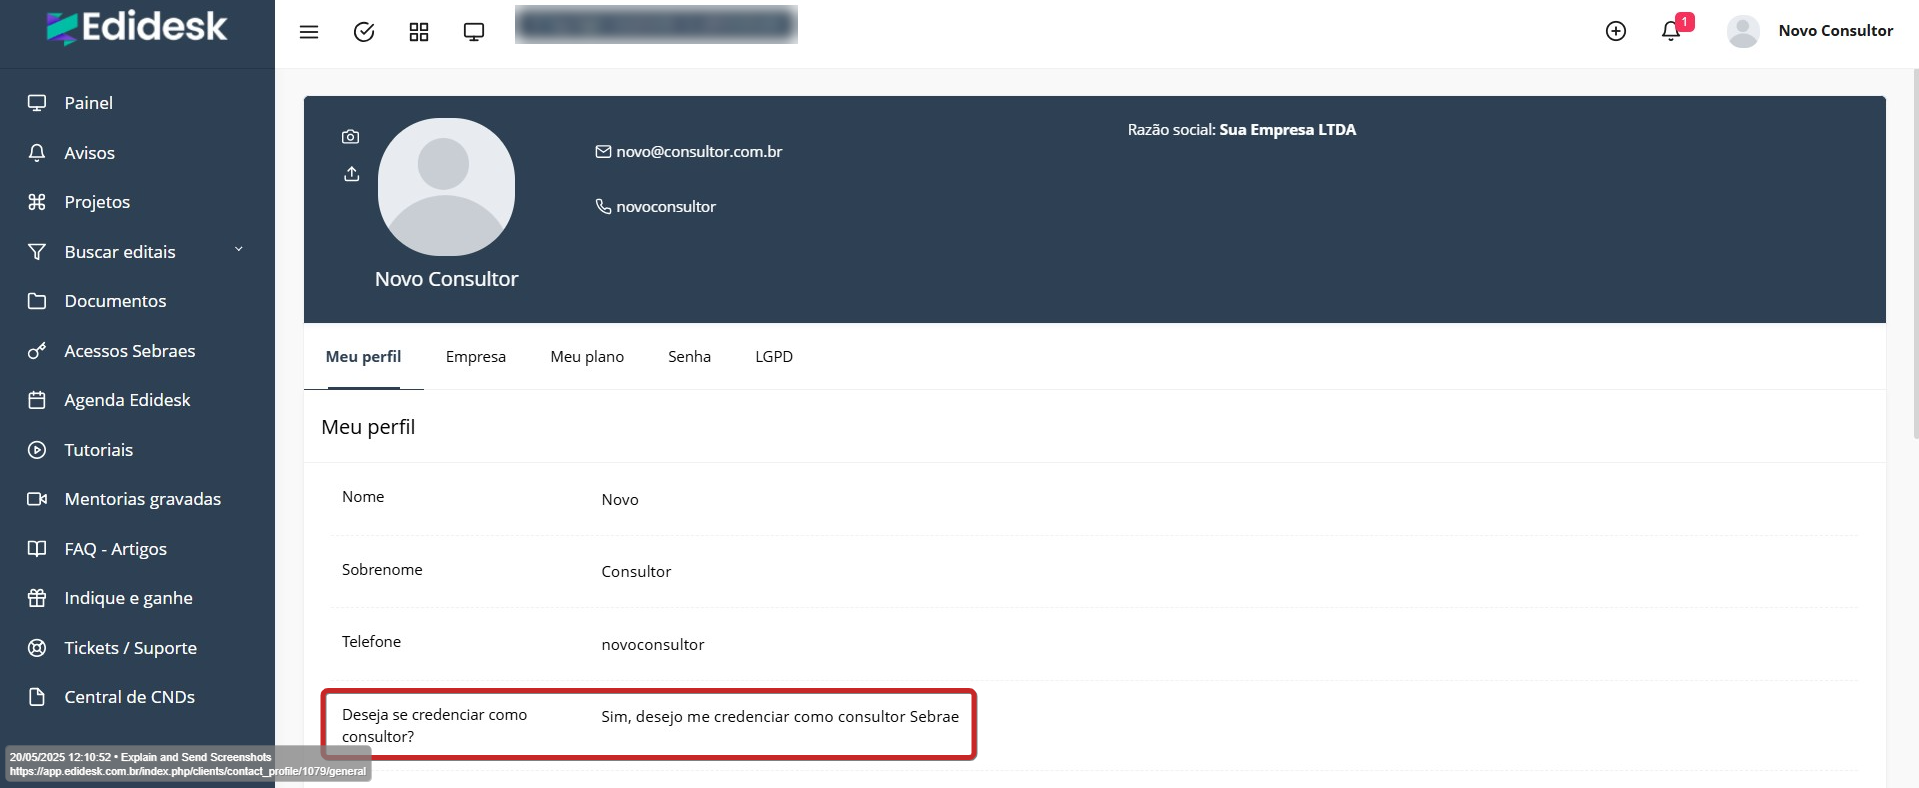
Task: Click the profile avatar picture
Action: pyautogui.click(x=446, y=187)
